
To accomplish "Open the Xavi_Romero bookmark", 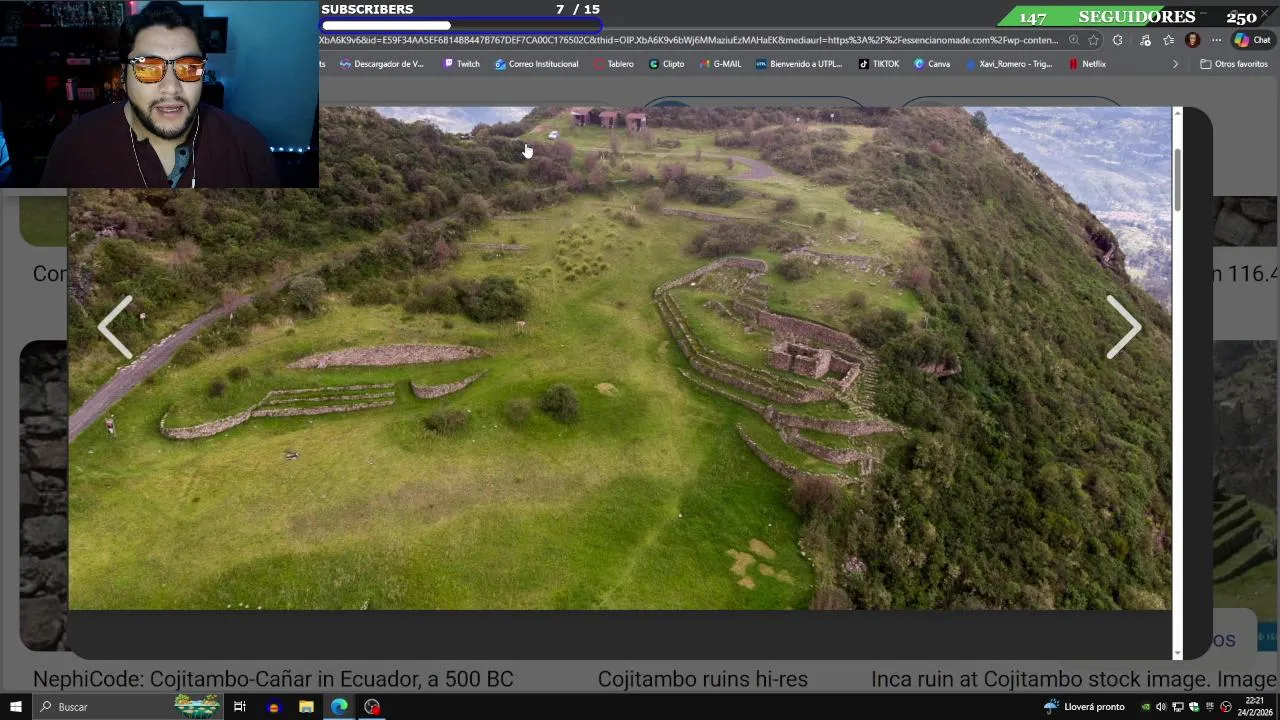I will pos(1008,64).
